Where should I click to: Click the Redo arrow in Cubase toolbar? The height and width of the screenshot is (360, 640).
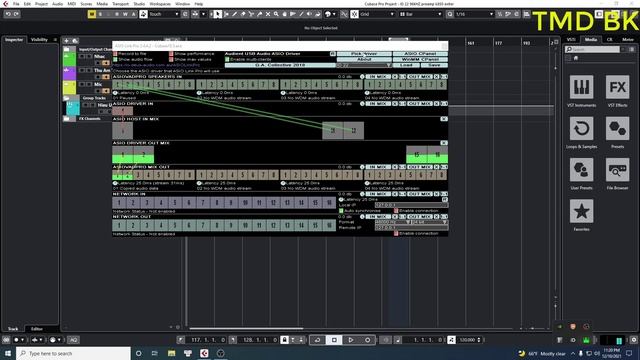16,14
